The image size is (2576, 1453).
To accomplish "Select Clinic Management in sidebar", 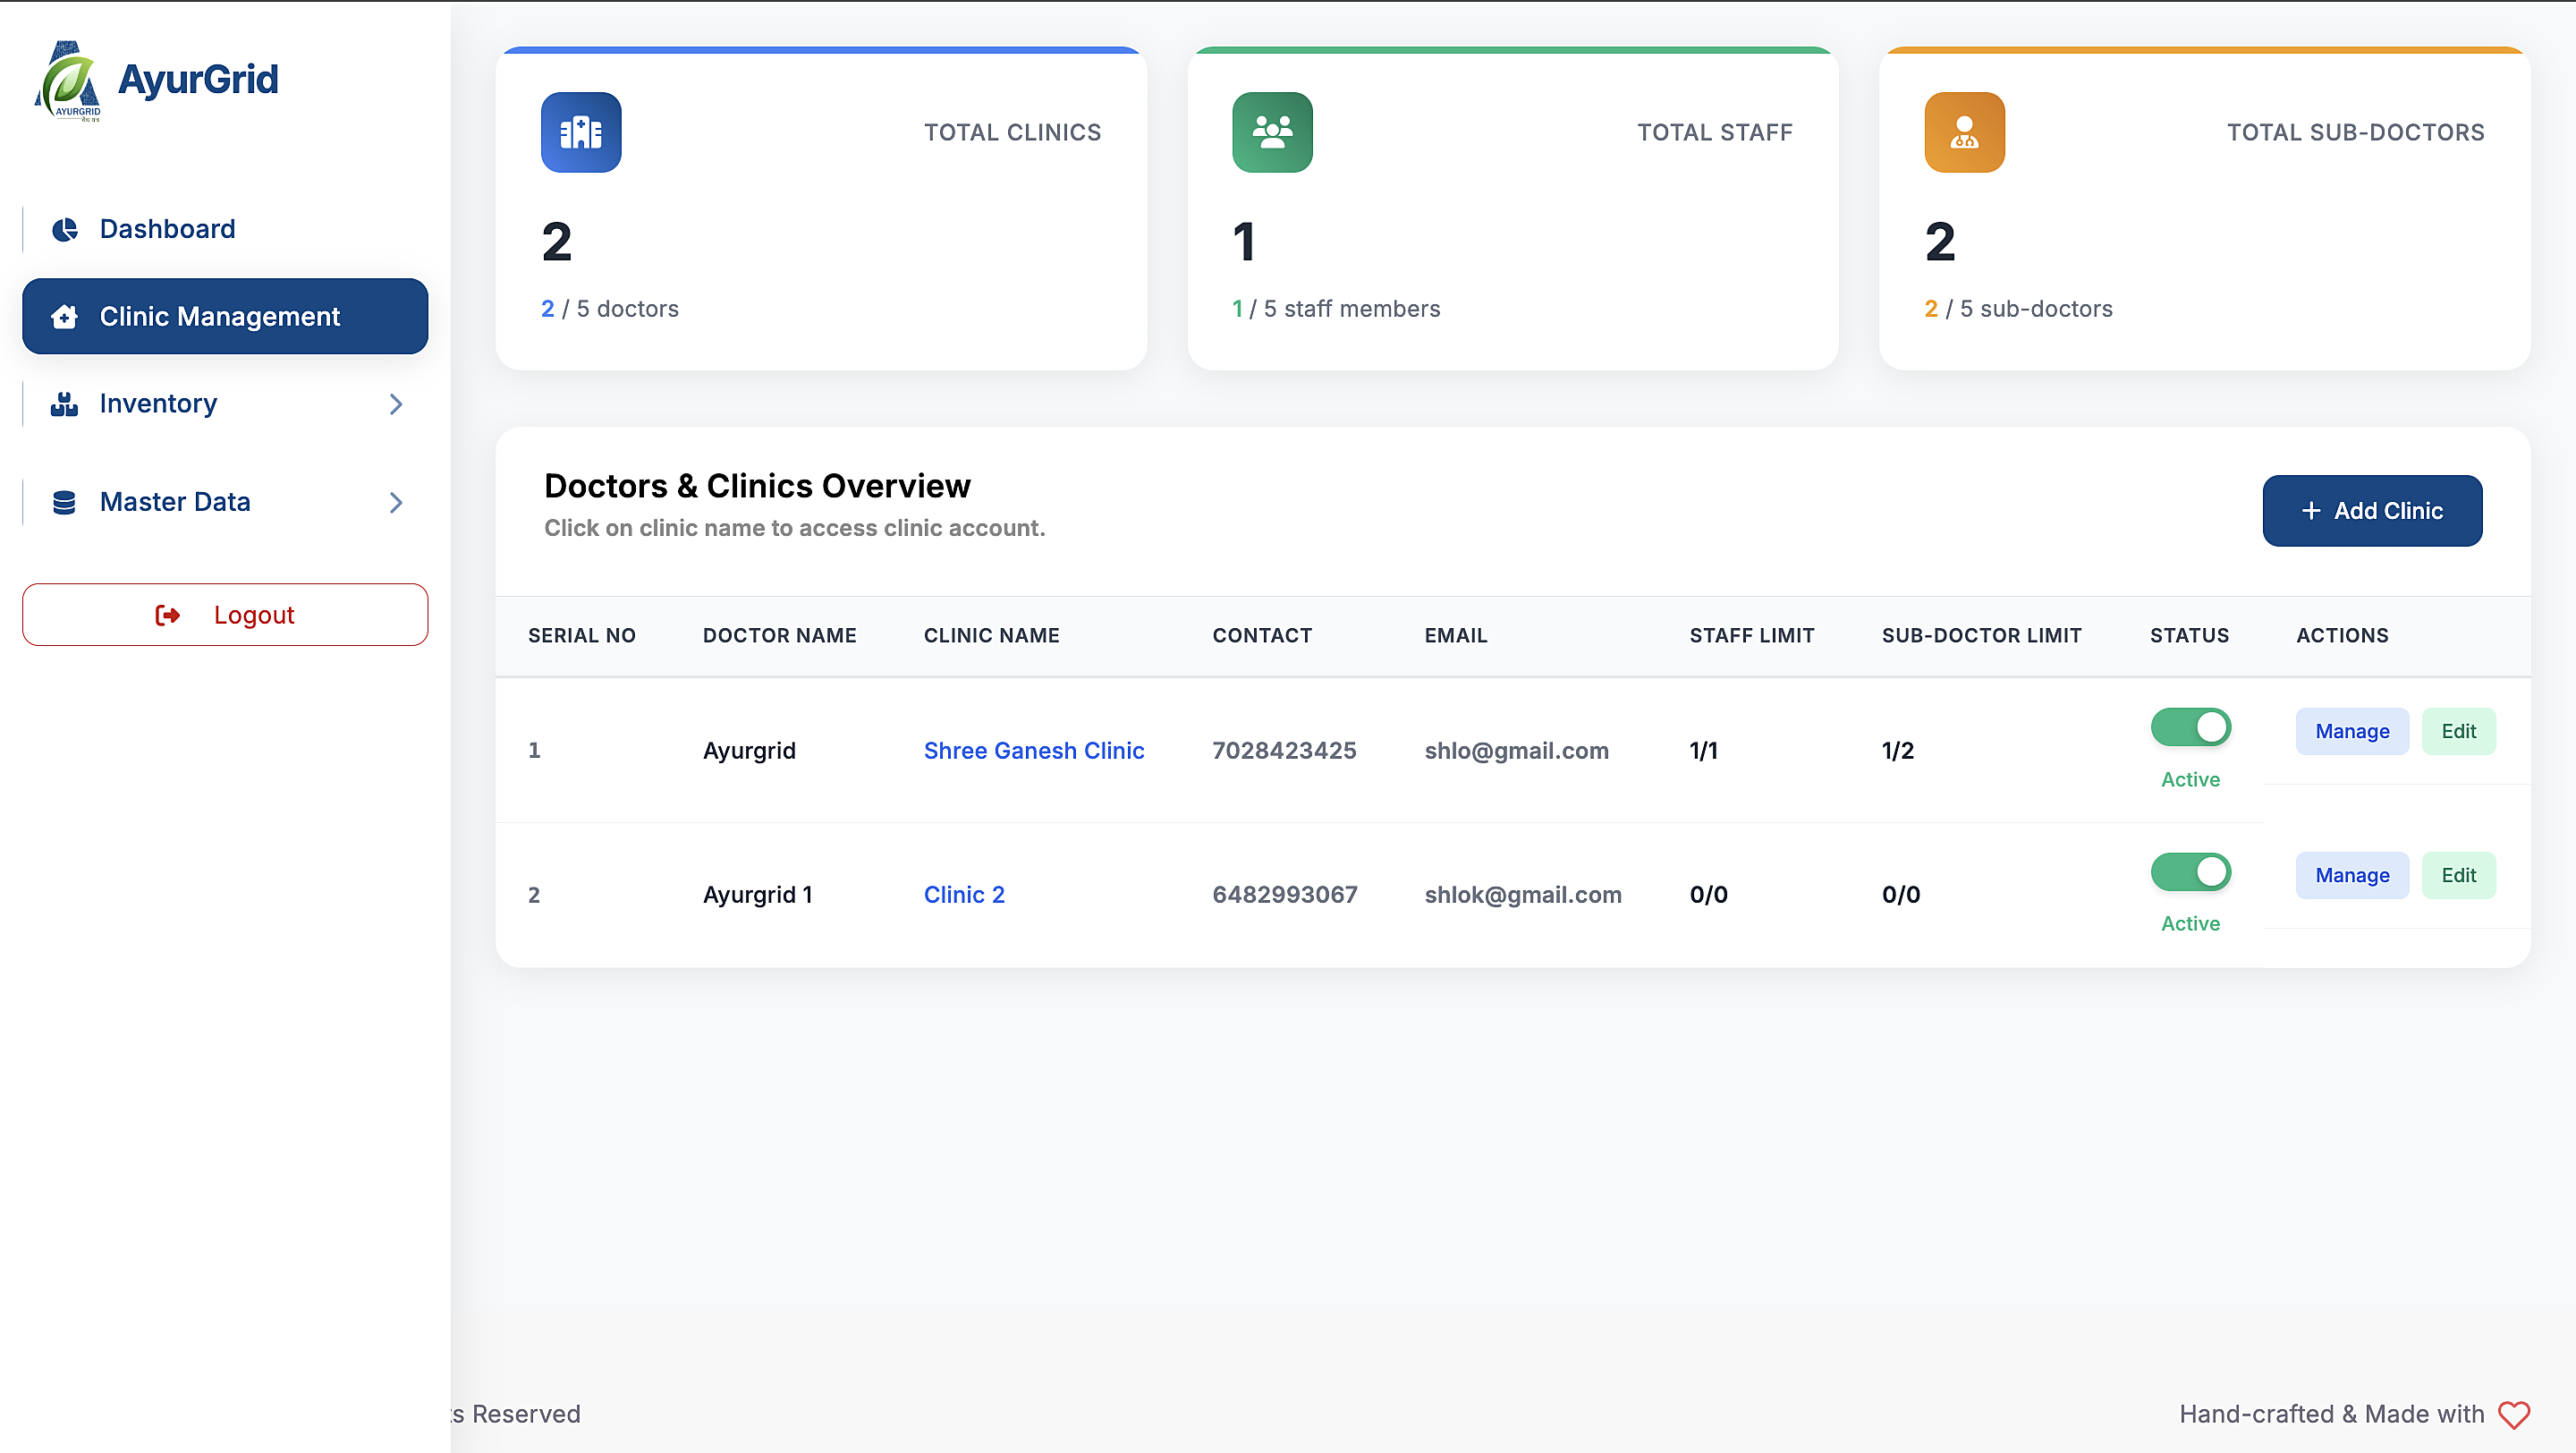I will click(225, 316).
